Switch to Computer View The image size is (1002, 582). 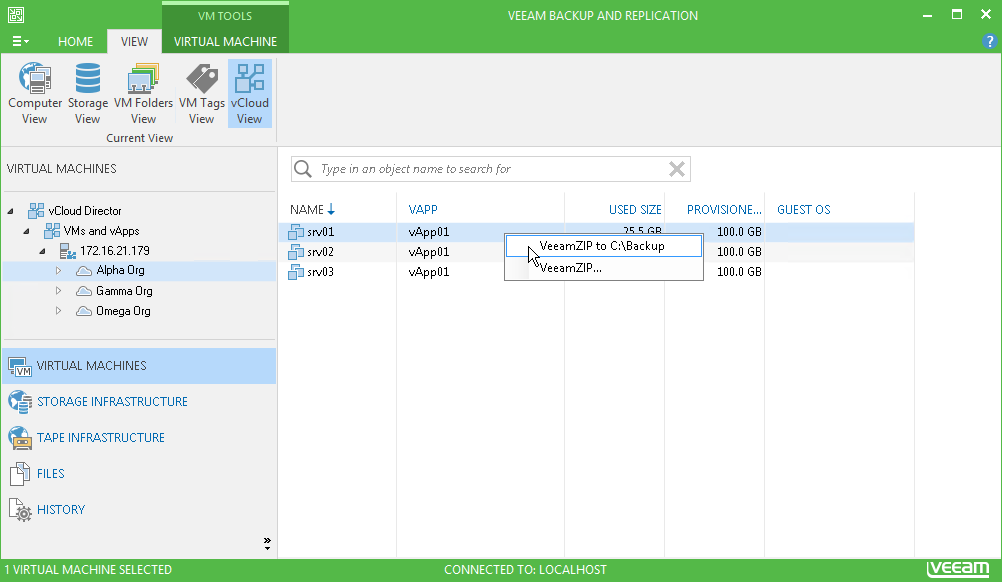coord(35,93)
